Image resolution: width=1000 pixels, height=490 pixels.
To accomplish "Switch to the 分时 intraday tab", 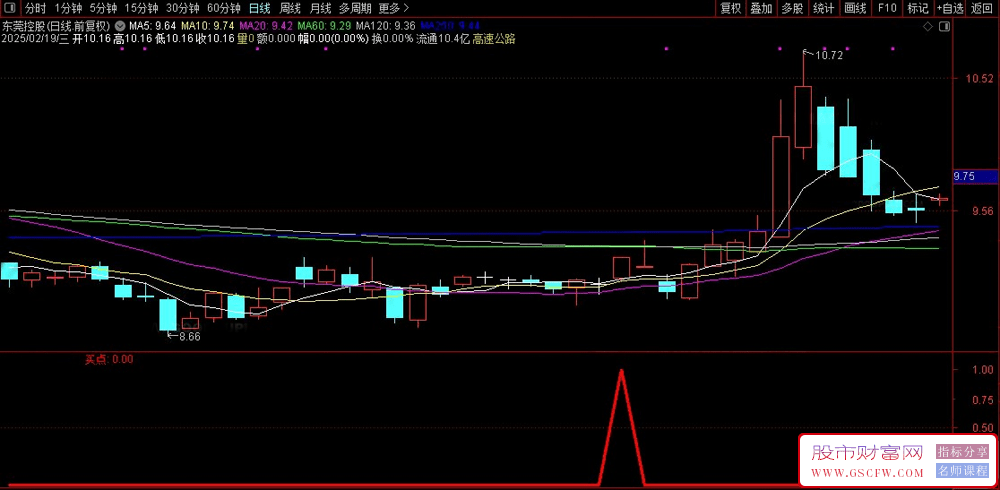I will coord(35,8).
